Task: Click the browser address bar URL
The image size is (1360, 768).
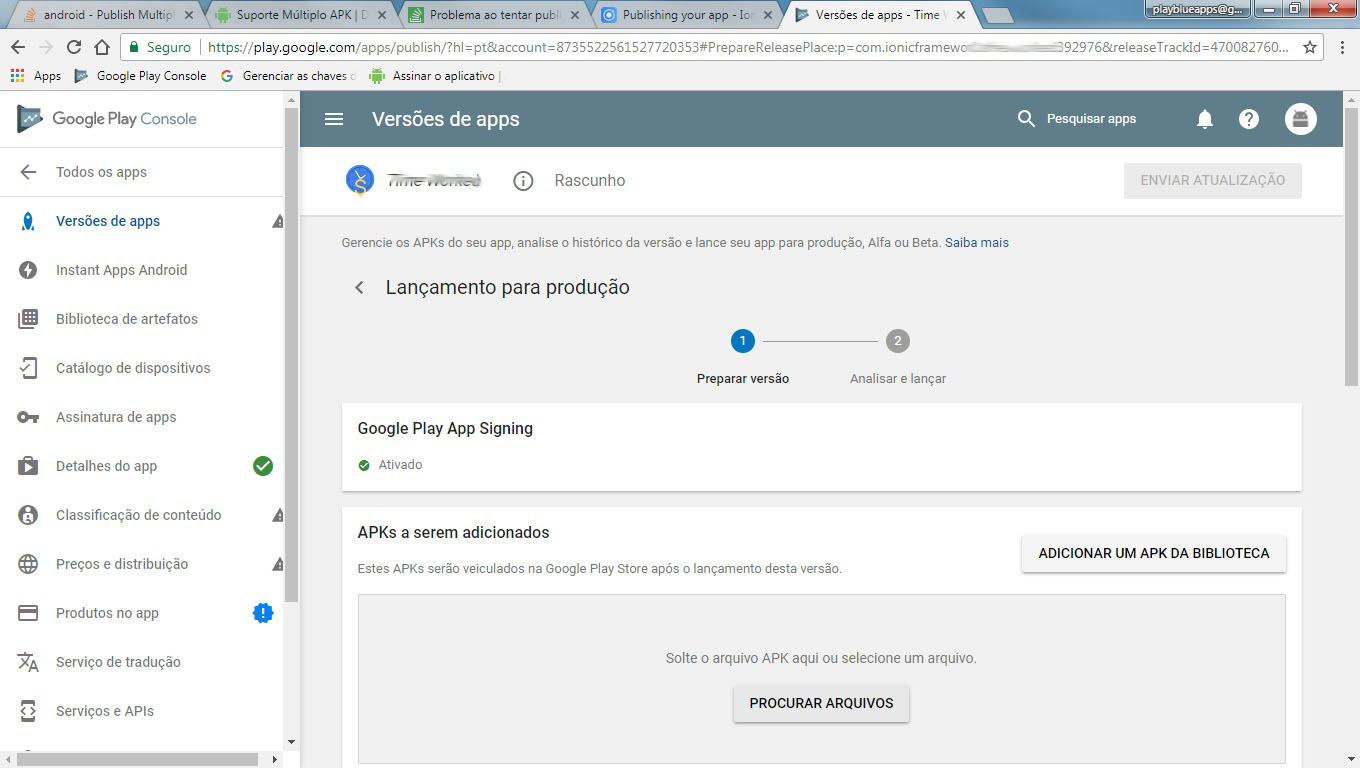Action: tap(748, 47)
